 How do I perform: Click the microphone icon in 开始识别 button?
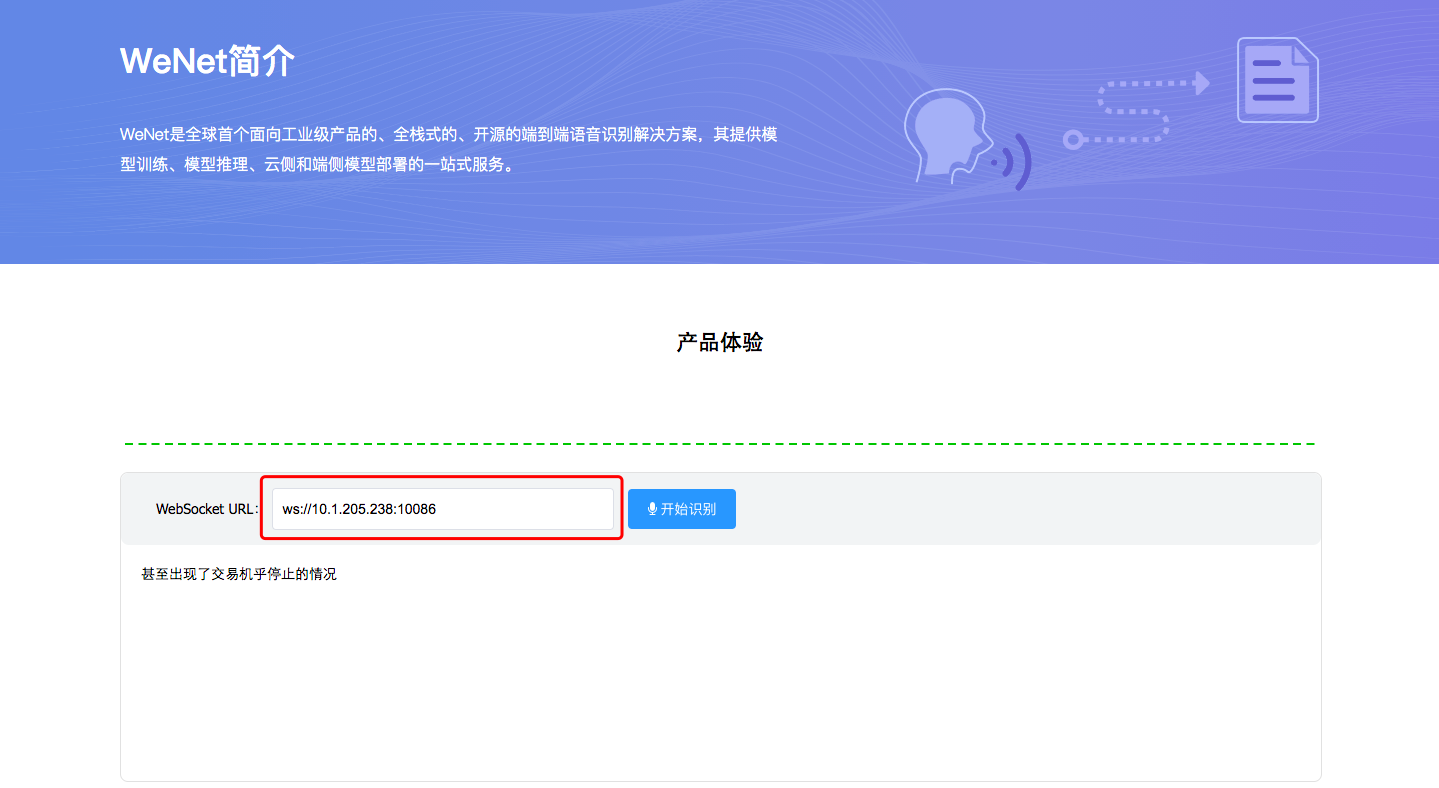[x=652, y=509]
